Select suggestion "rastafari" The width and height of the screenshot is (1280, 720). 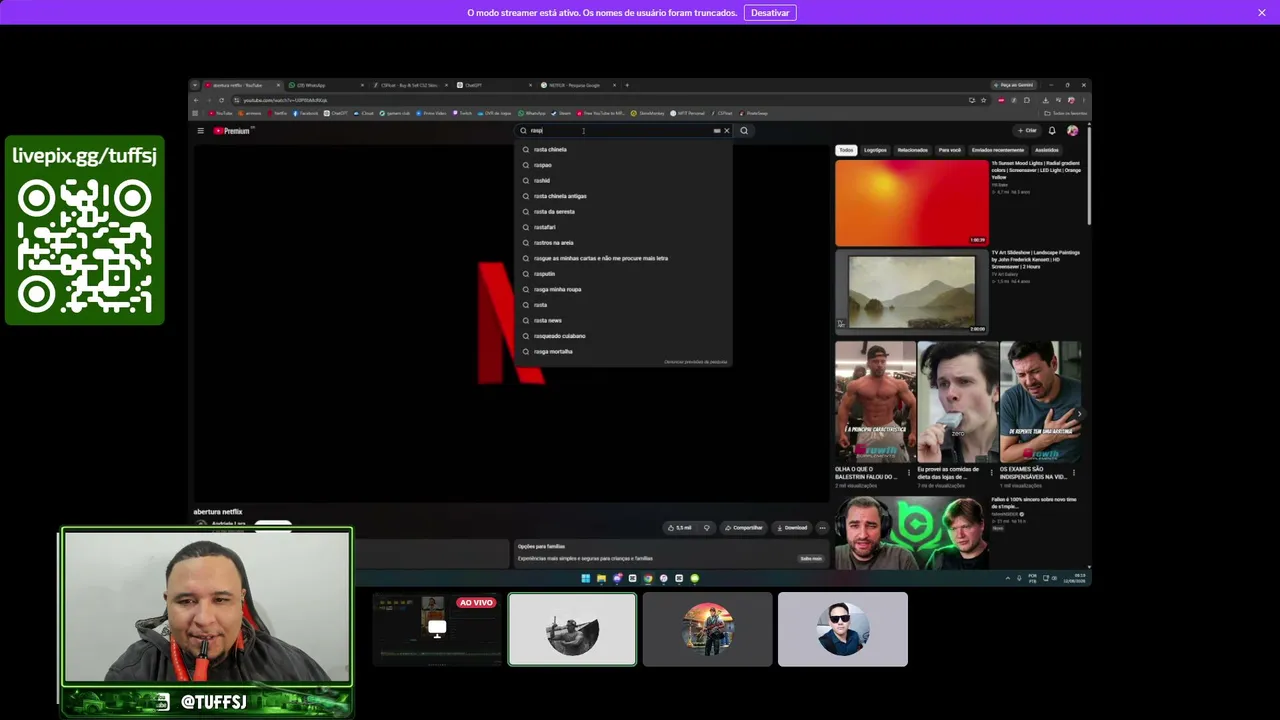click(623, 227)
